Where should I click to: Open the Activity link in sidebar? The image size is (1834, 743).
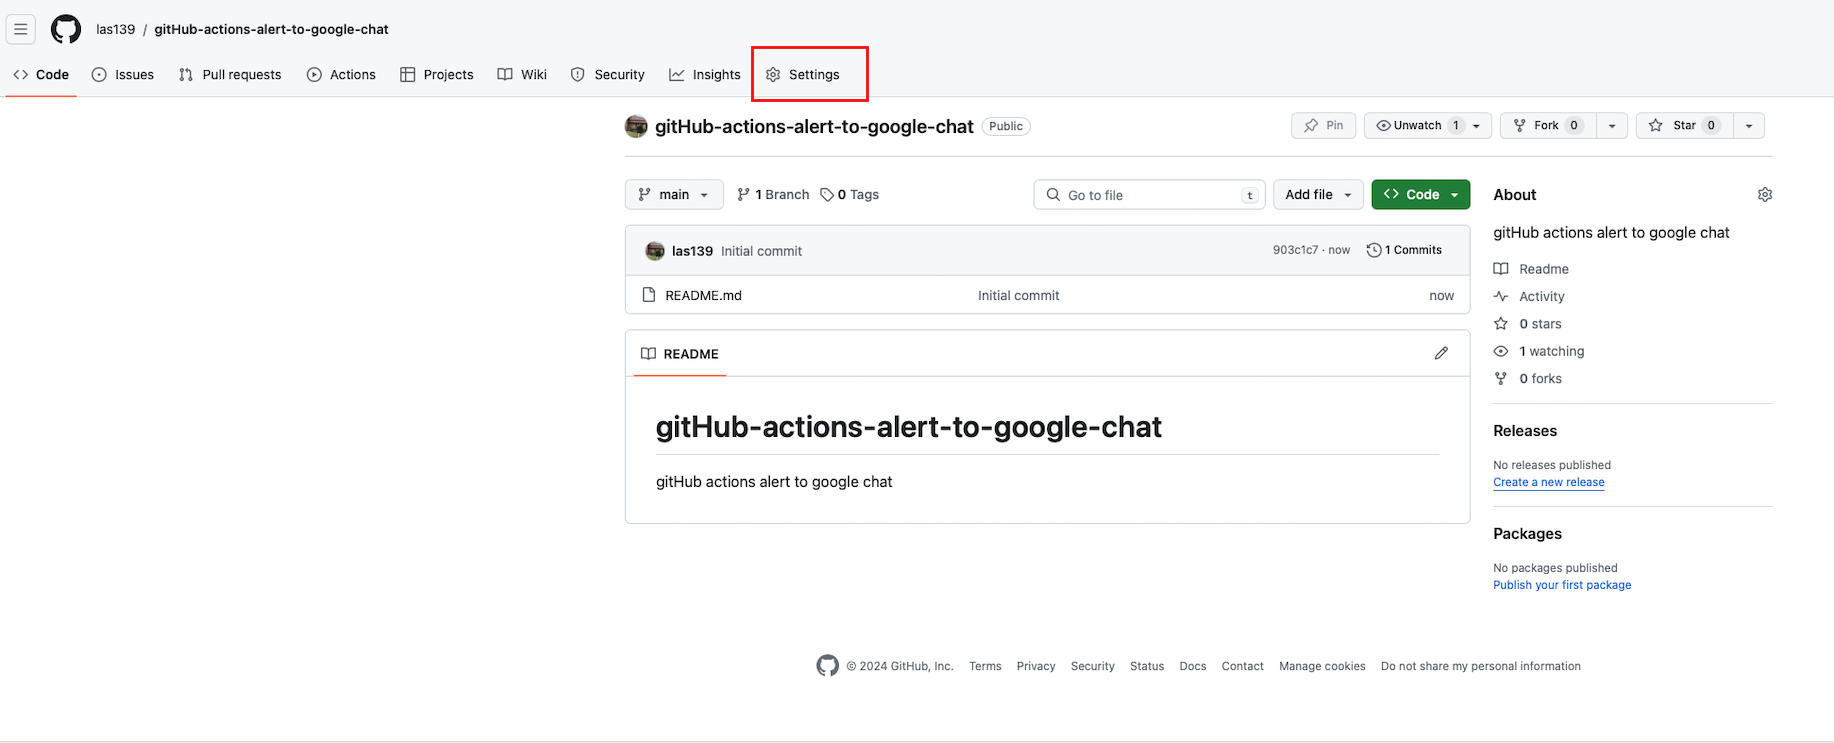1529,296
